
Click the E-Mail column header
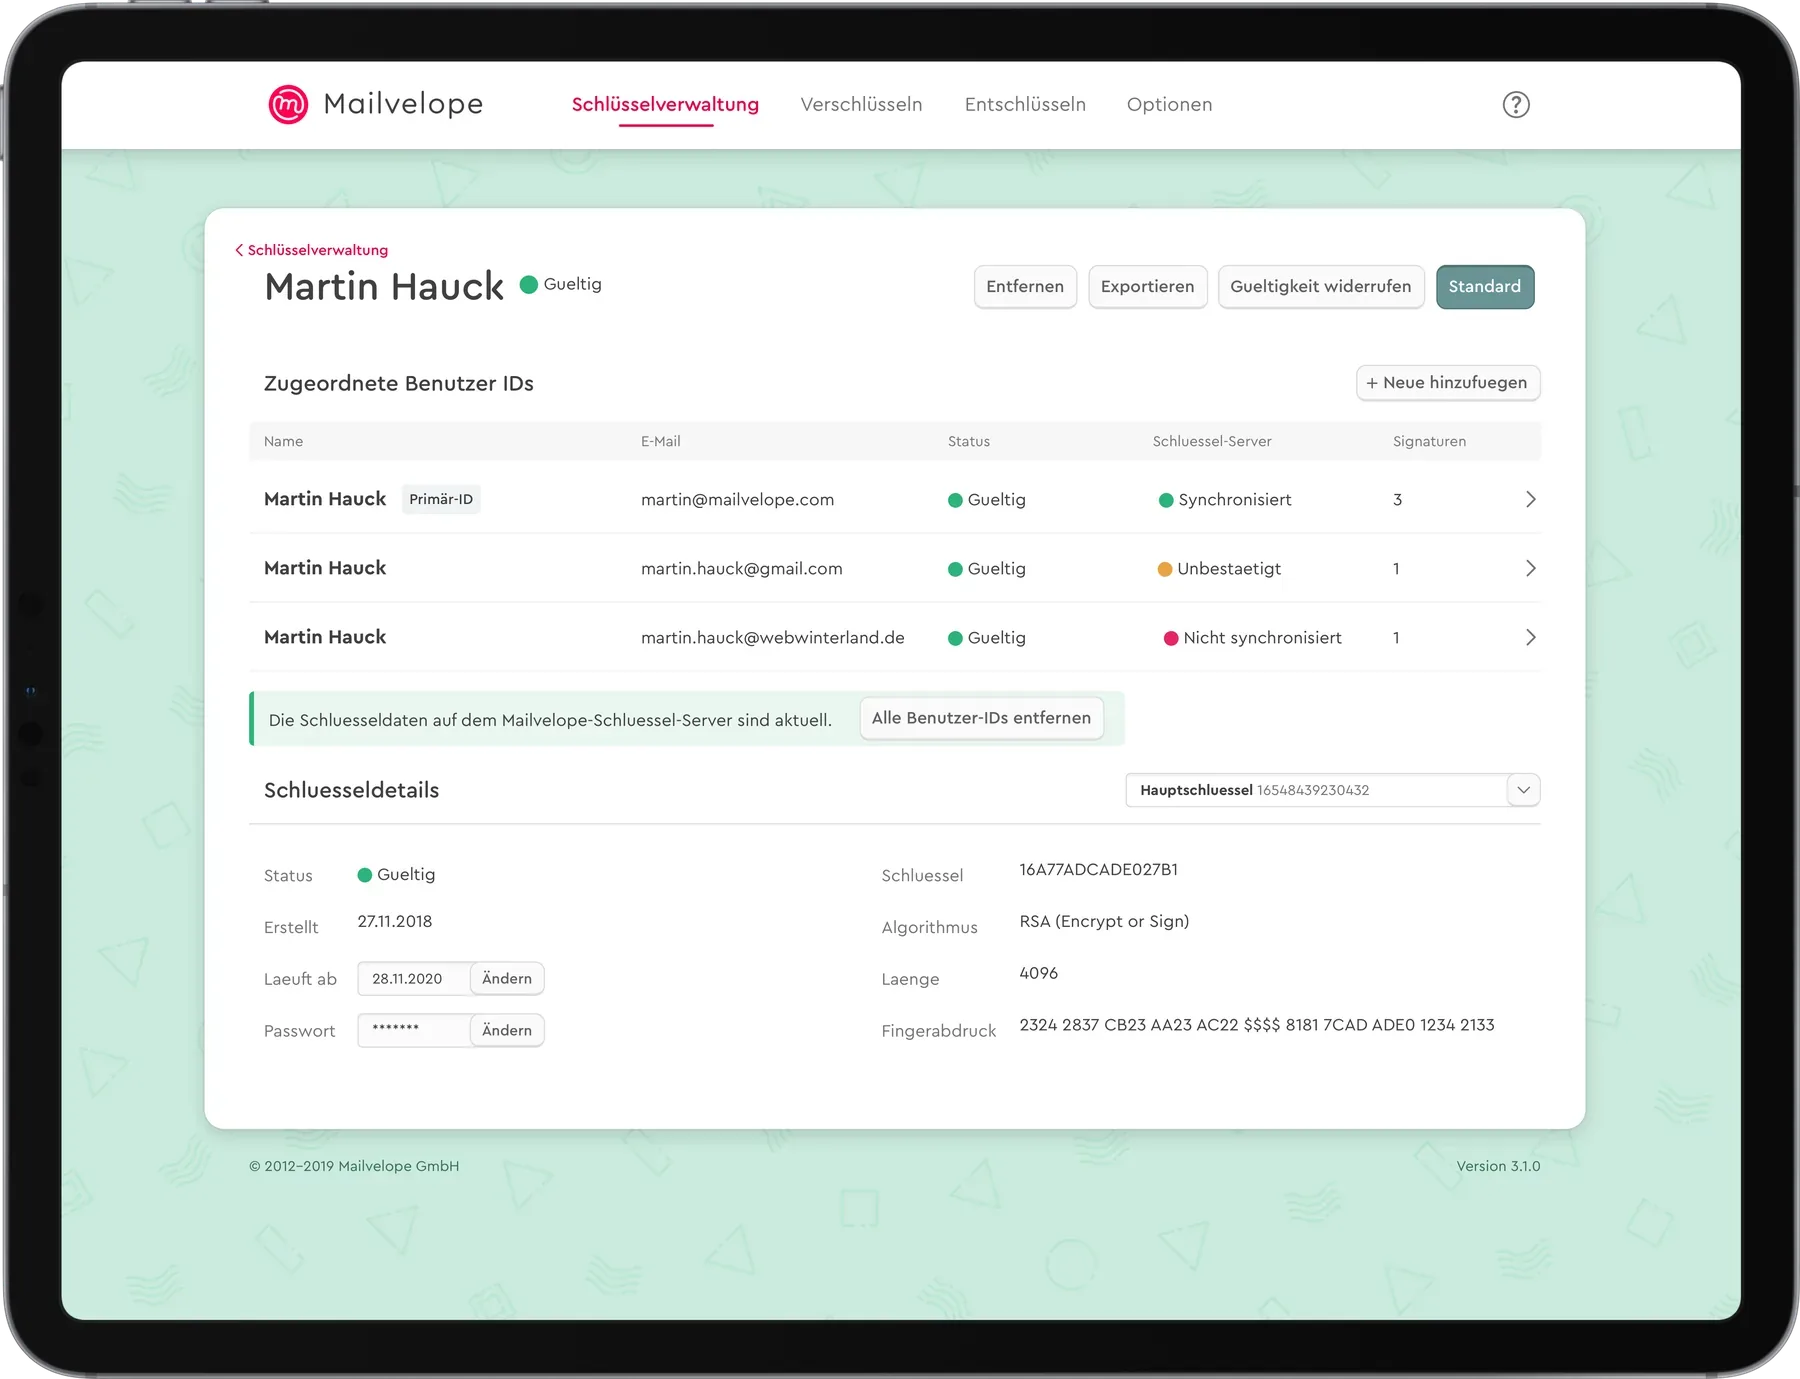660,441
